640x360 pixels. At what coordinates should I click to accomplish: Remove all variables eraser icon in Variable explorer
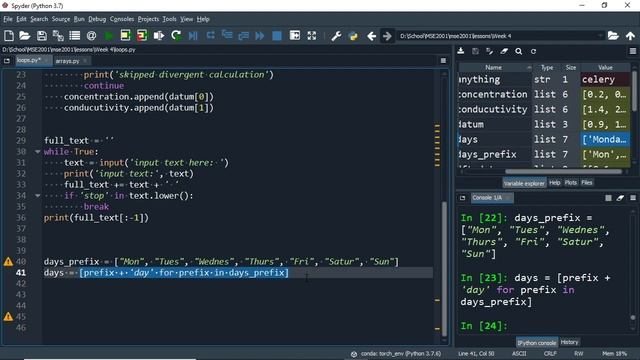tap(504, 51)
